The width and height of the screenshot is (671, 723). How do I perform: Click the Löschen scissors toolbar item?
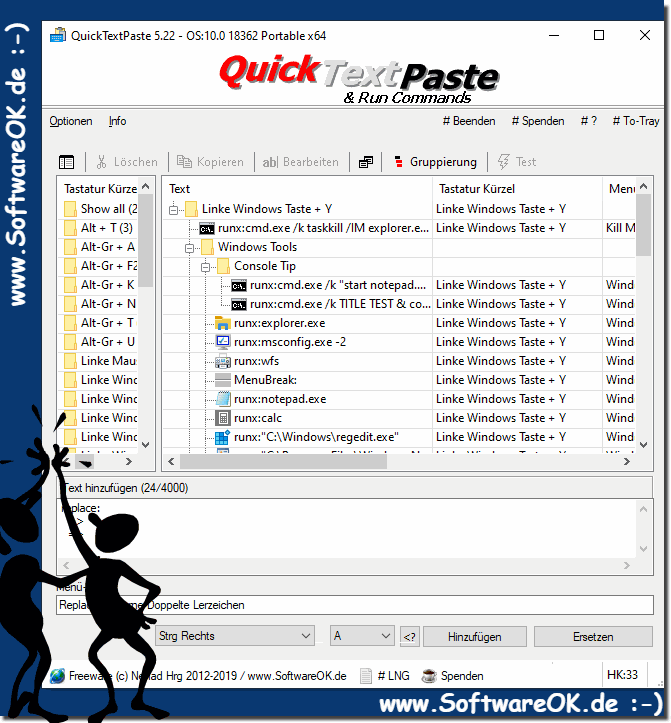[127, 162]
